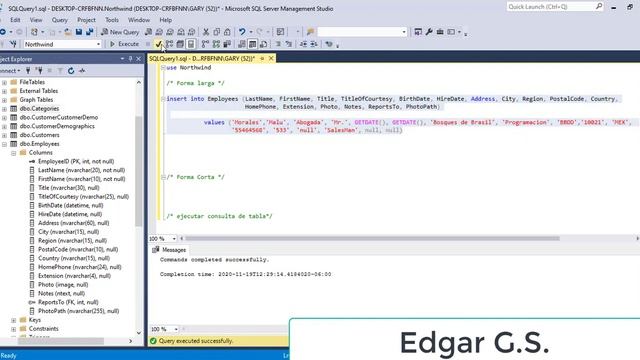
Task: Open the Window menu
Action: tap(139, 20)
